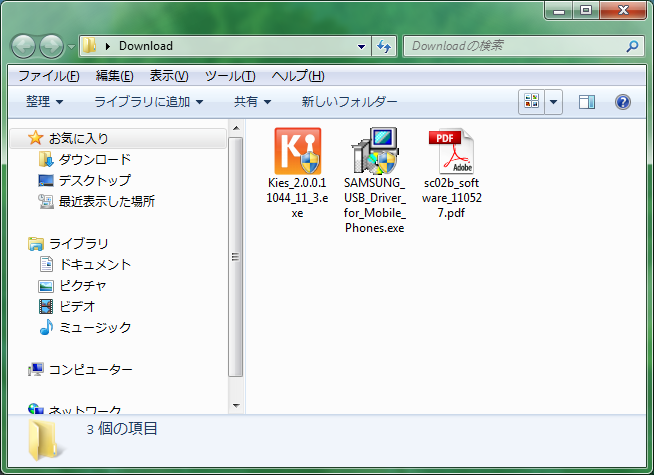Open the Kies_2.0.0.11044_11_3.exe installer file
This screenshot has width=654, height=475.
pyautogui.click(x=297, y=152)
